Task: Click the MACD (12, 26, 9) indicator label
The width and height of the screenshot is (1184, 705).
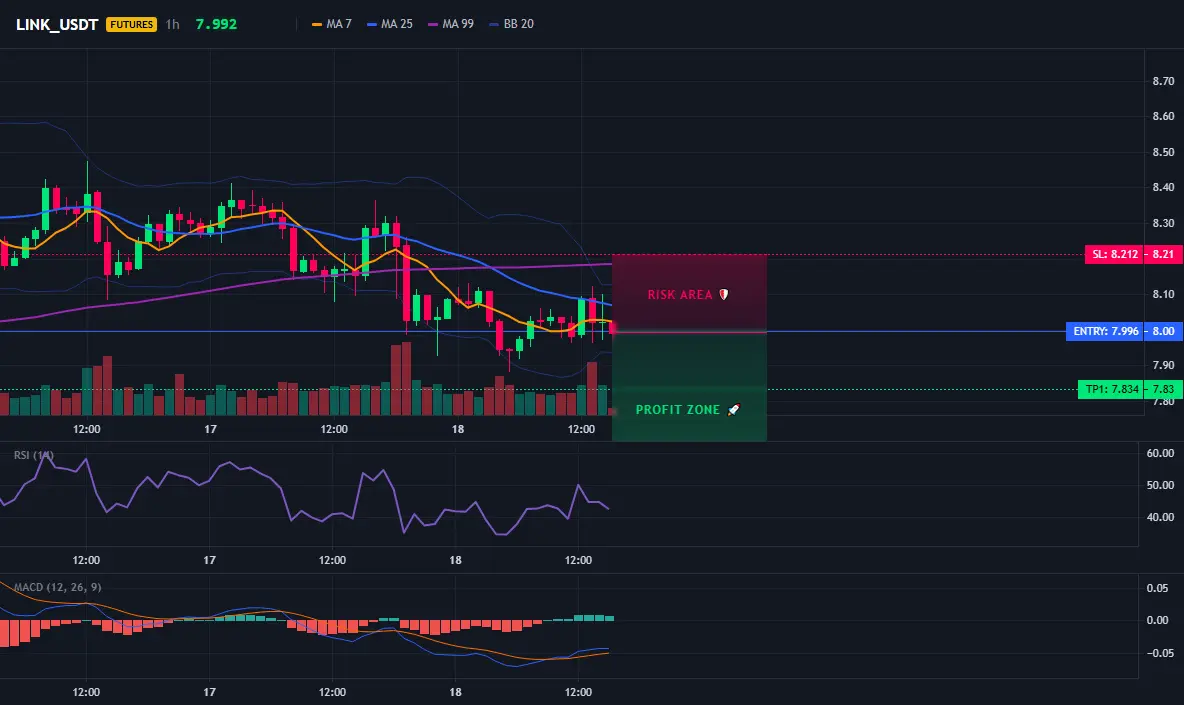Action: 57,587
